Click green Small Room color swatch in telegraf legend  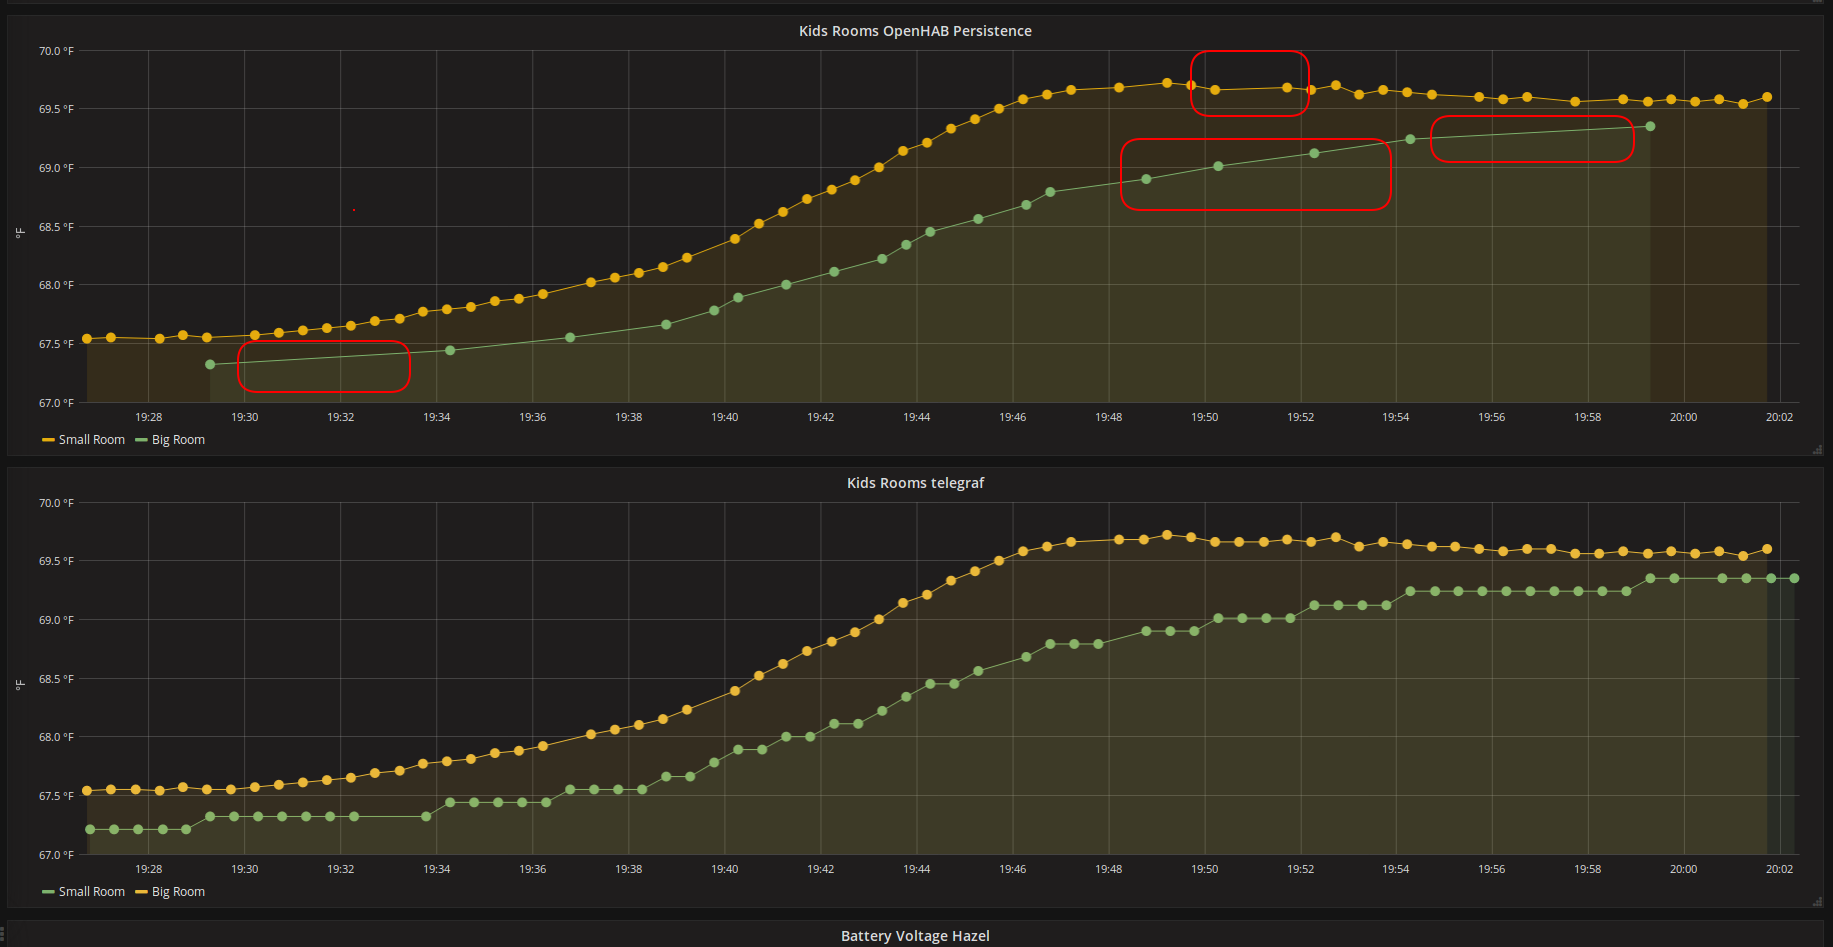pyautogui.click(x=48, y=892)
